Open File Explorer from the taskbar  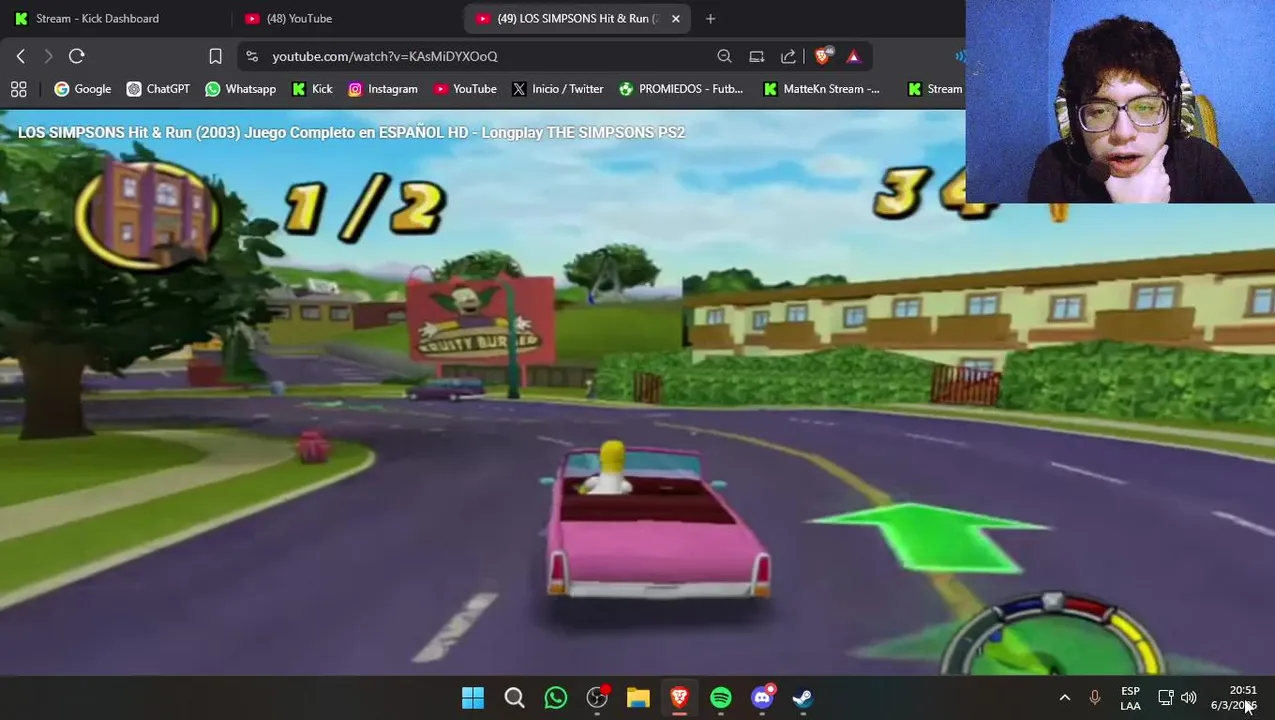coord(638,698)
